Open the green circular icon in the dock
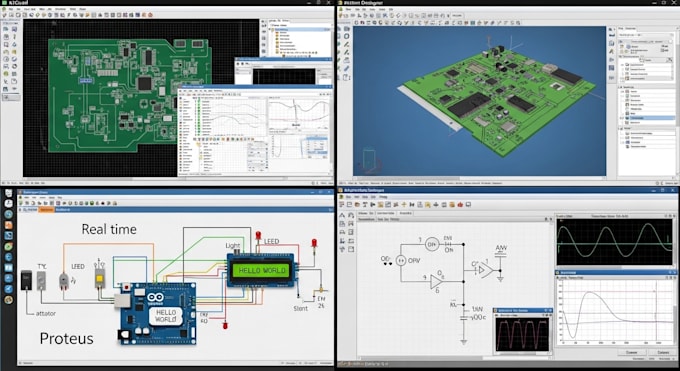680x371 pixels. point(9,246)
